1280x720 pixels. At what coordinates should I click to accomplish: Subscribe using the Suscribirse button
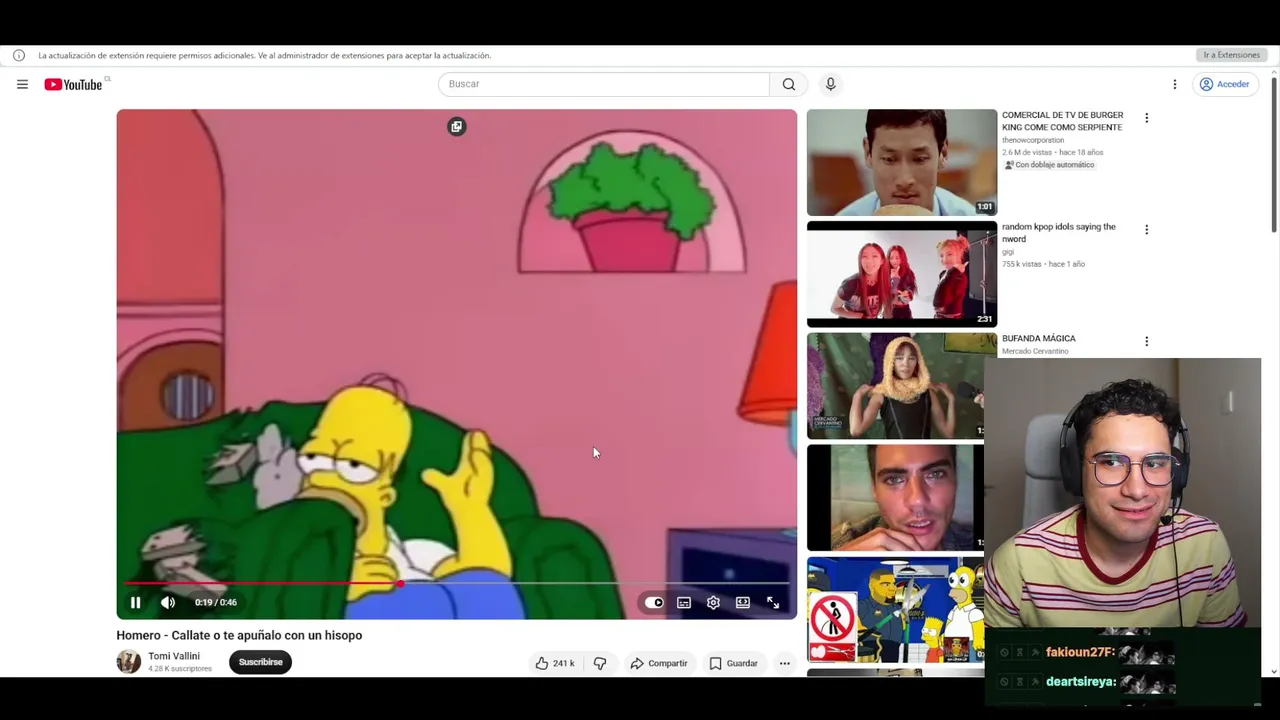point(260,662)
